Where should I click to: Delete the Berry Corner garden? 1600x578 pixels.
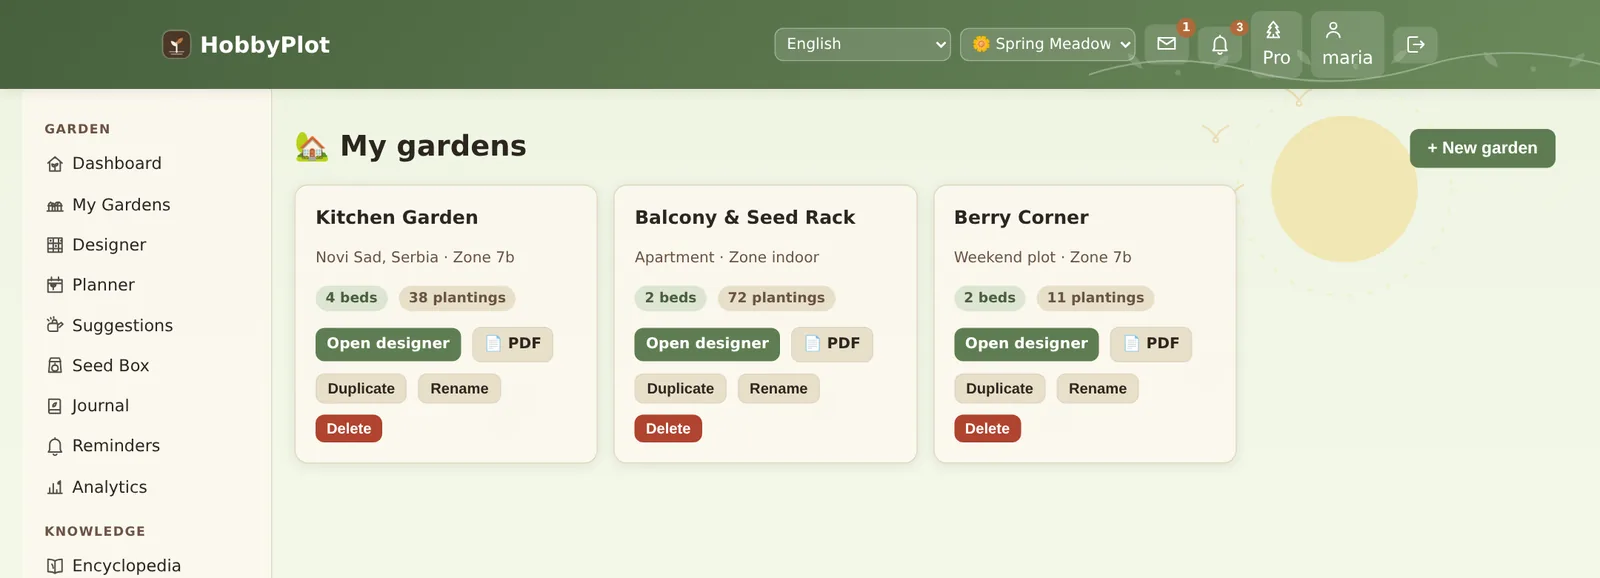coord(987,428)
